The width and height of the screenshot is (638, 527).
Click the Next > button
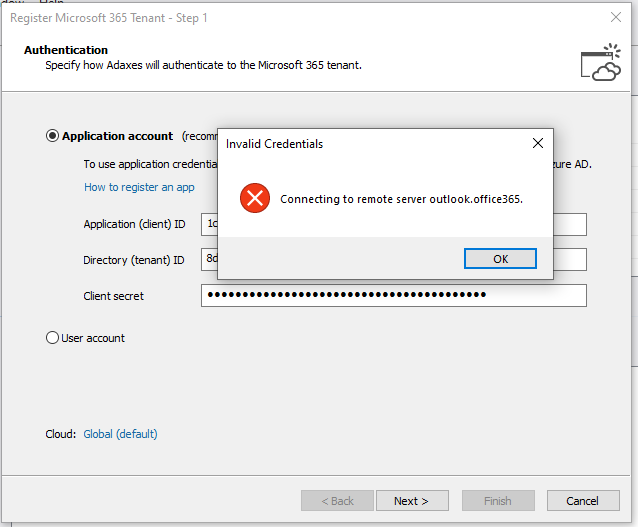(412, 501)
